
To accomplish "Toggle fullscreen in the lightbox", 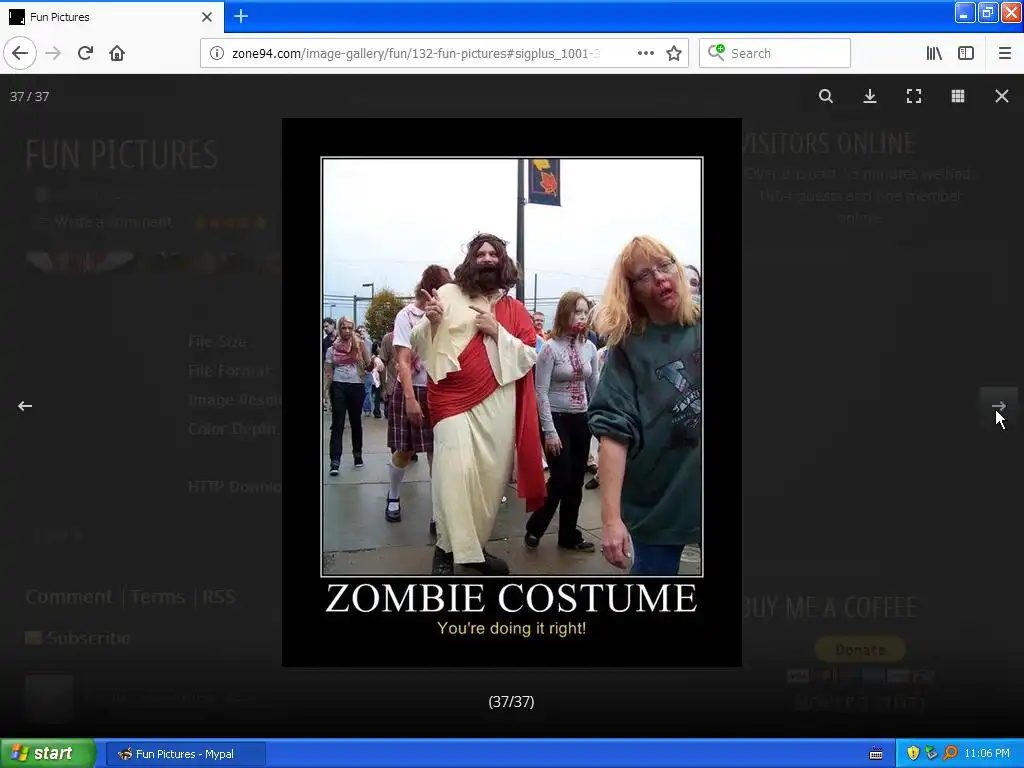I will point(914,96).
